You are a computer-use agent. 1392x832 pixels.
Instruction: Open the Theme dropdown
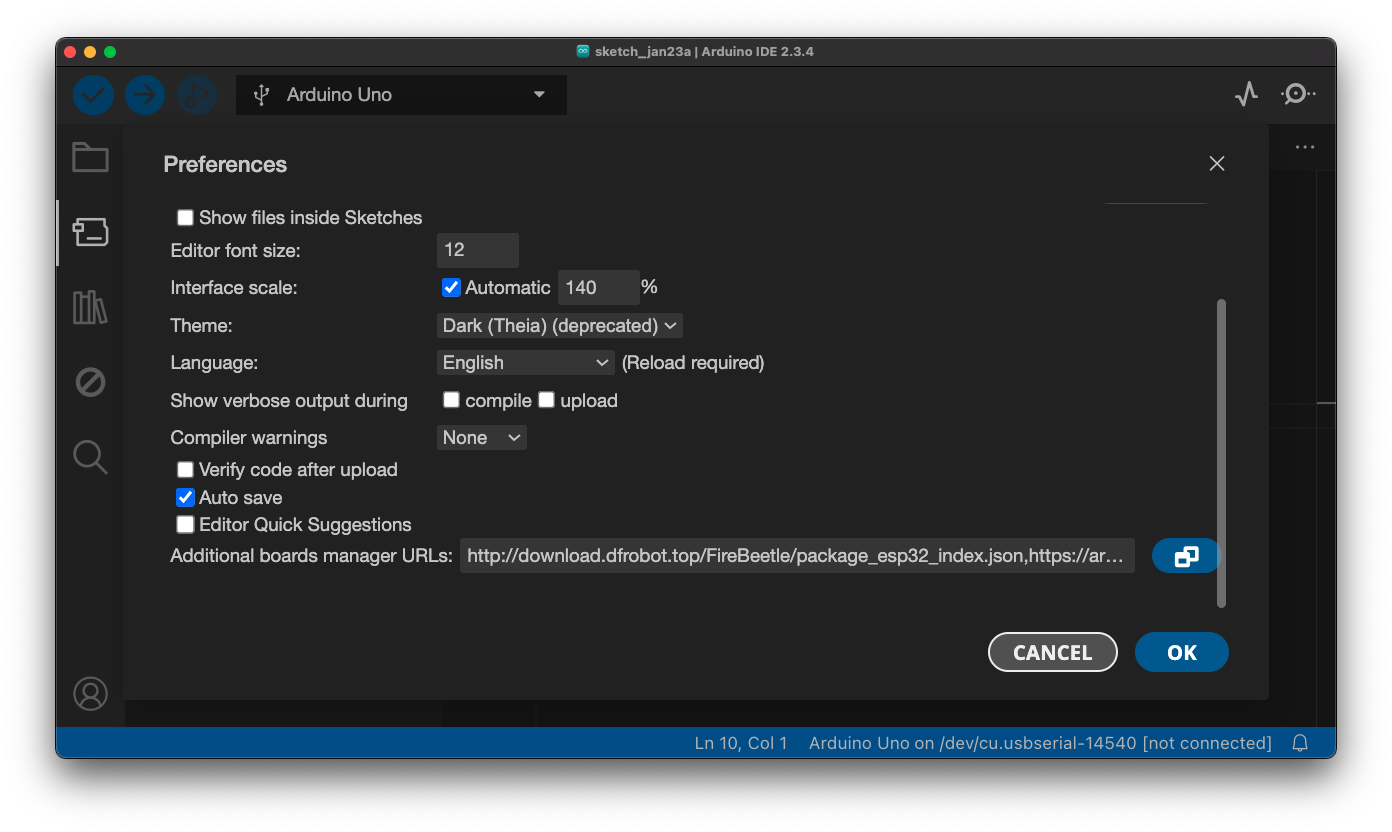point(560,326)
